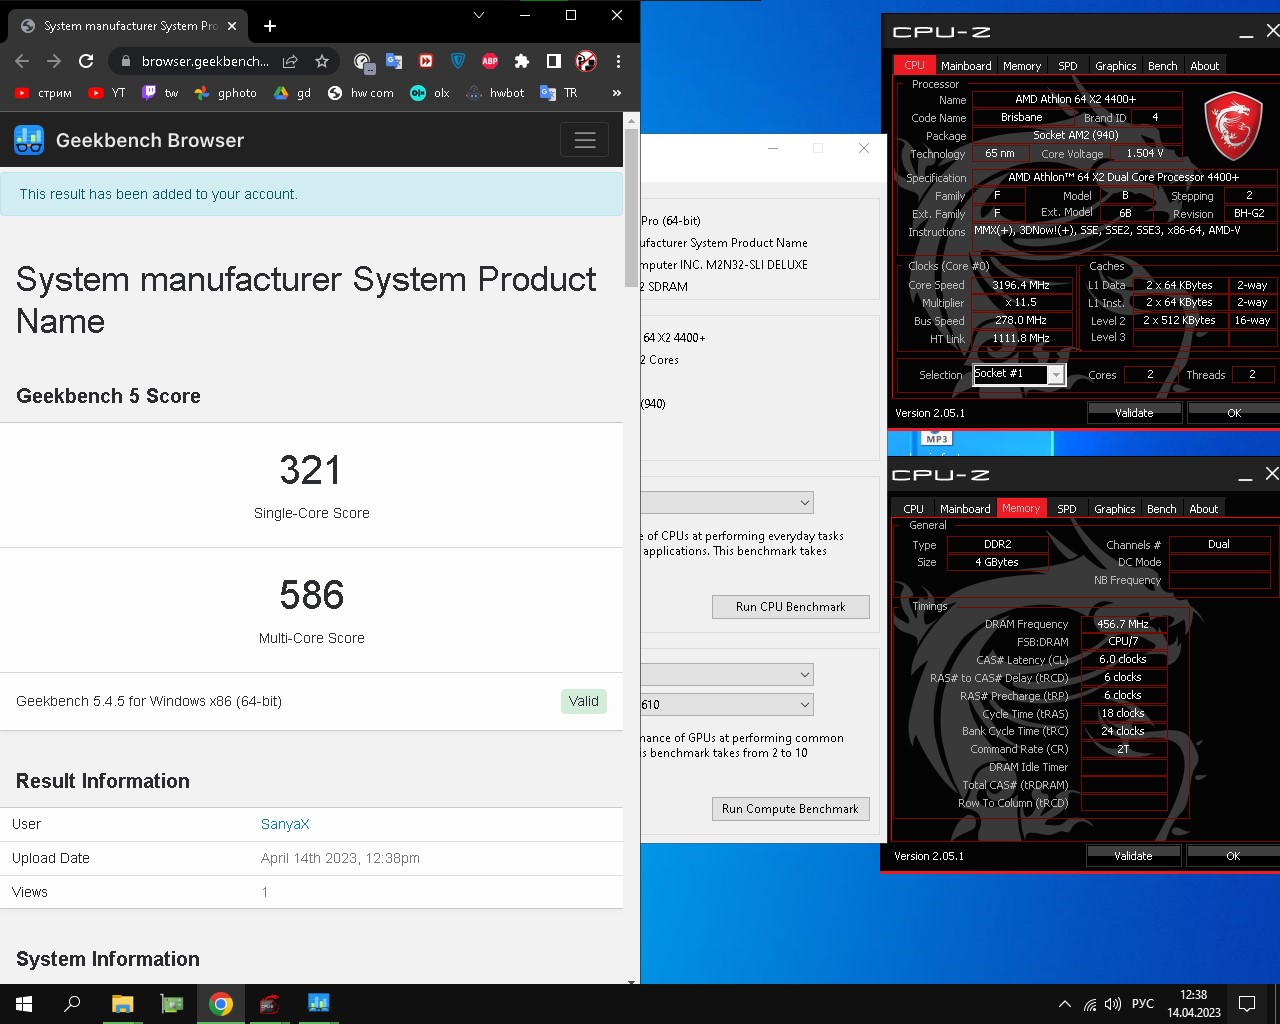
Task: Open the AdBlock Plus extension
Action: pyautogui.click(x=490, y=61)
